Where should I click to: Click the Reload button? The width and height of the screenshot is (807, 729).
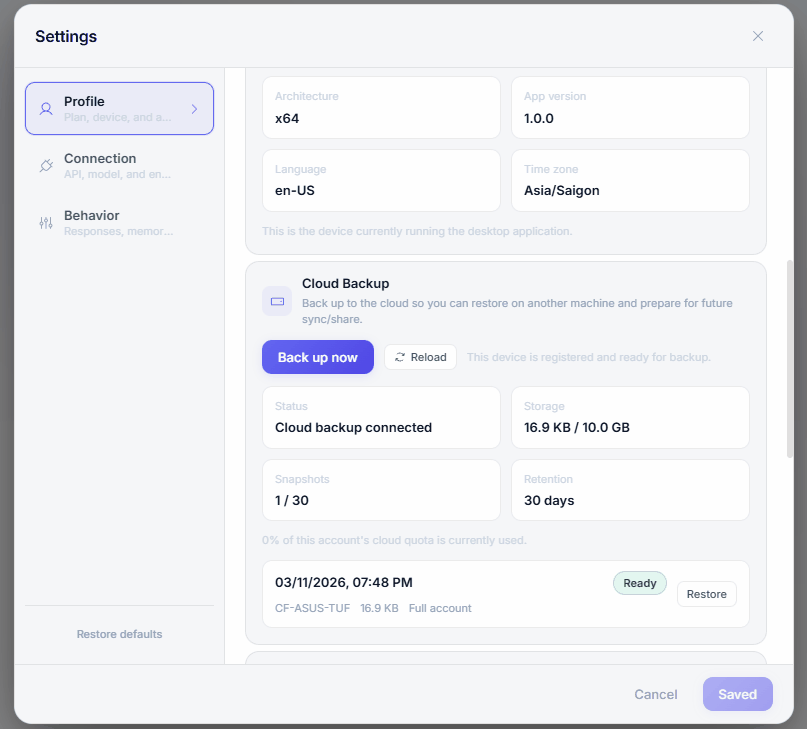[x=420, y=357]
